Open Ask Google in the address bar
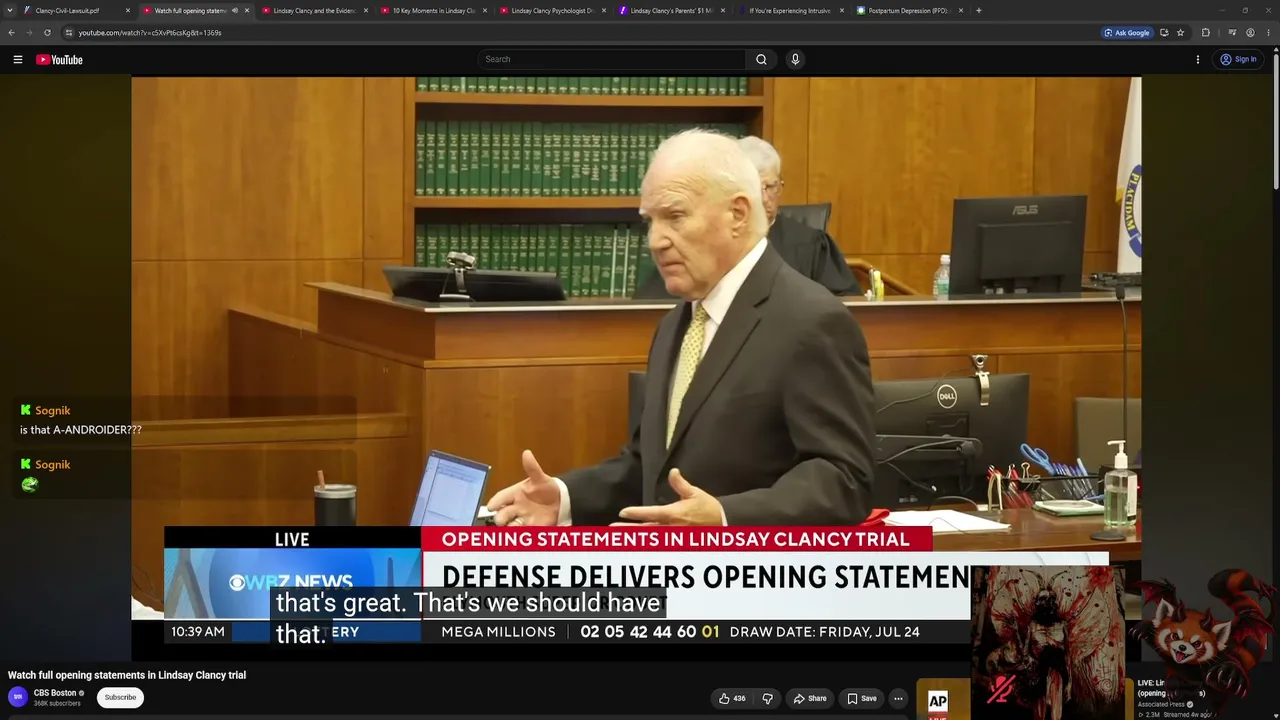Screen dimensions: 1280x720 [x=1127, y=33]
